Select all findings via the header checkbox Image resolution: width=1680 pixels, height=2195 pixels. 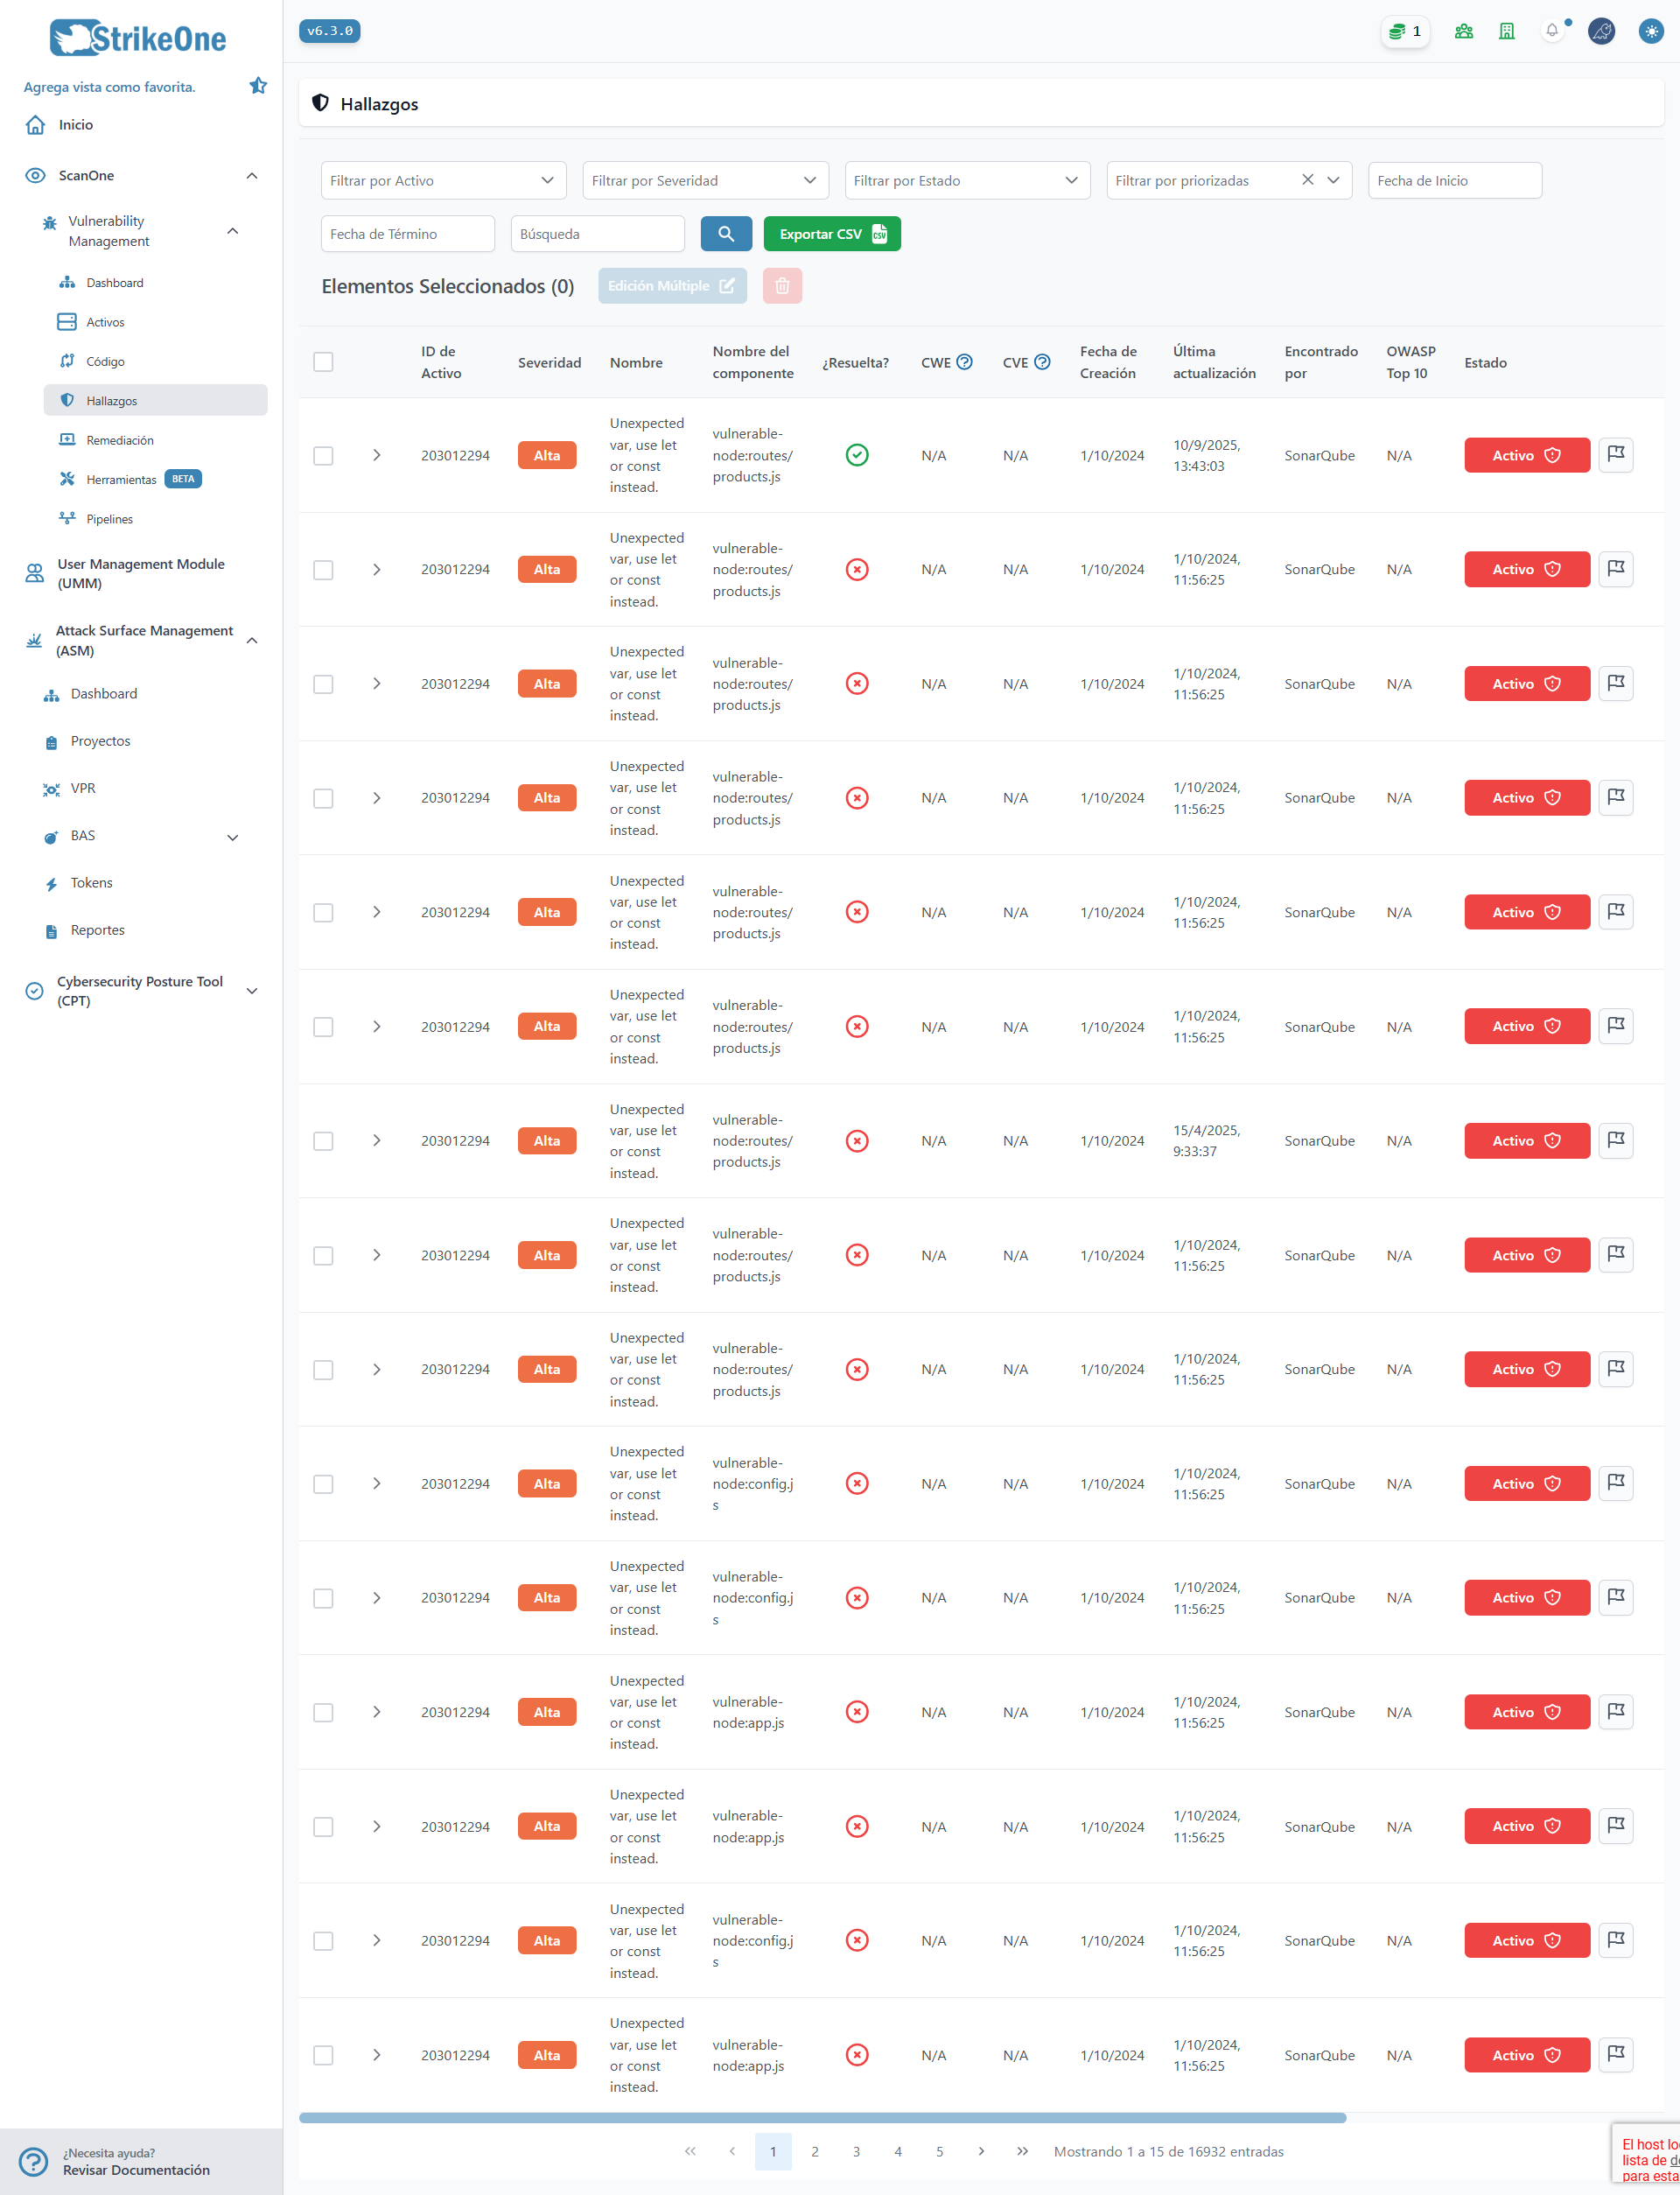pos(323,361)
